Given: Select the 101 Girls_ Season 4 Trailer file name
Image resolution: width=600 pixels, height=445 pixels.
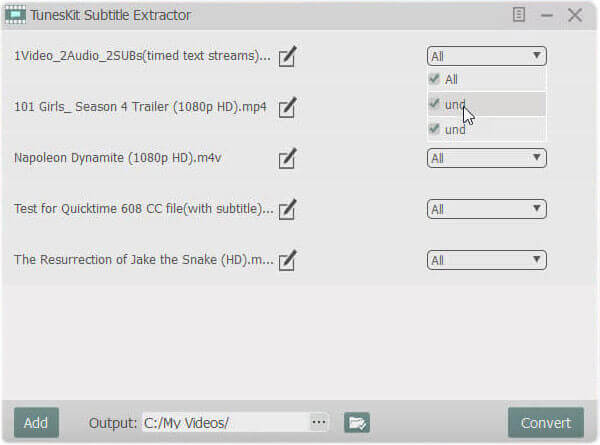Looking at the screenshot, I should click(x=140, y=107).
